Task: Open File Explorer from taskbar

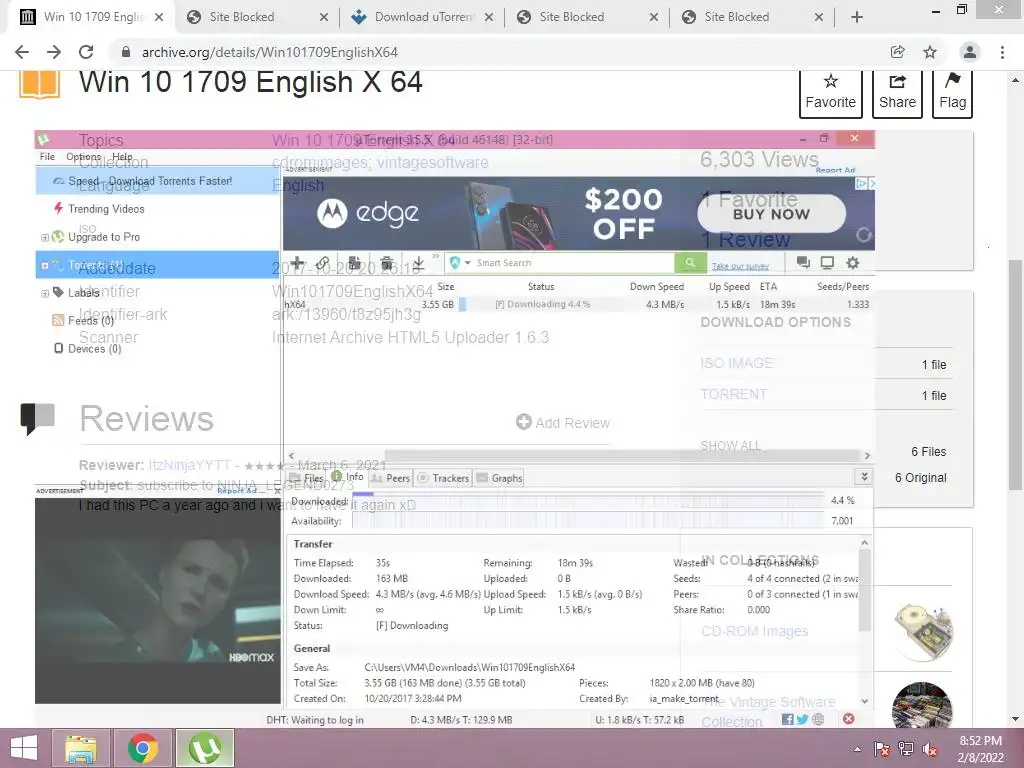Action: tap(81, 748)
